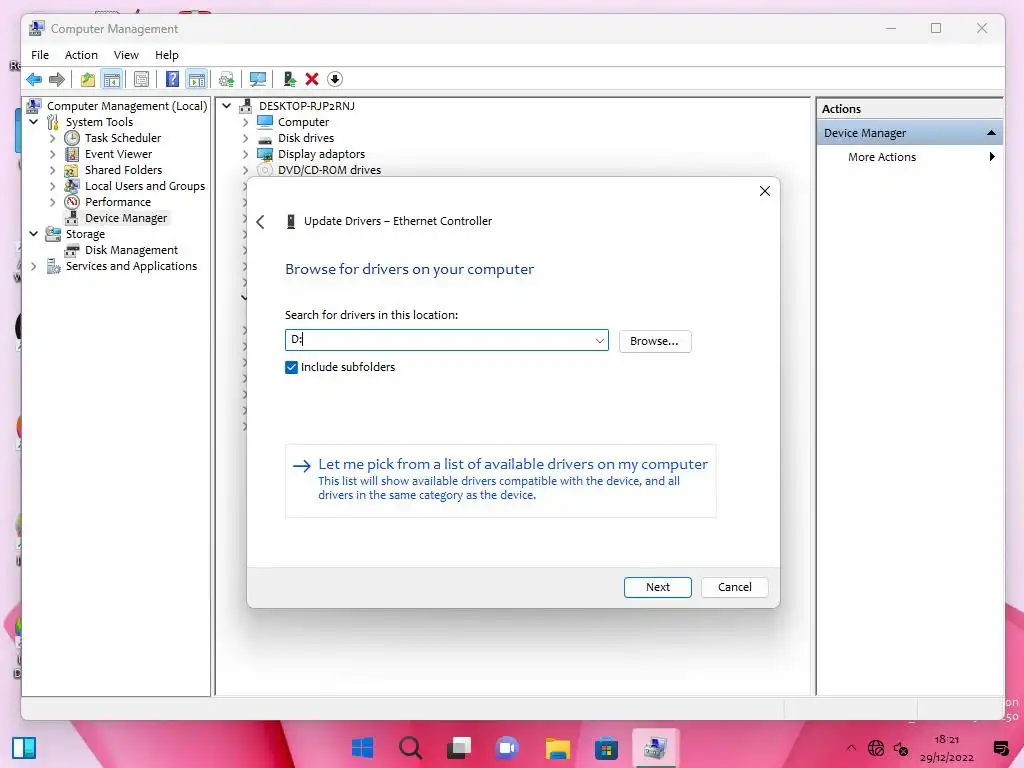Click the Widgets icon on the taskbar
The height and width of the screenshot is (768, 1024).
[x=24, y=748]
